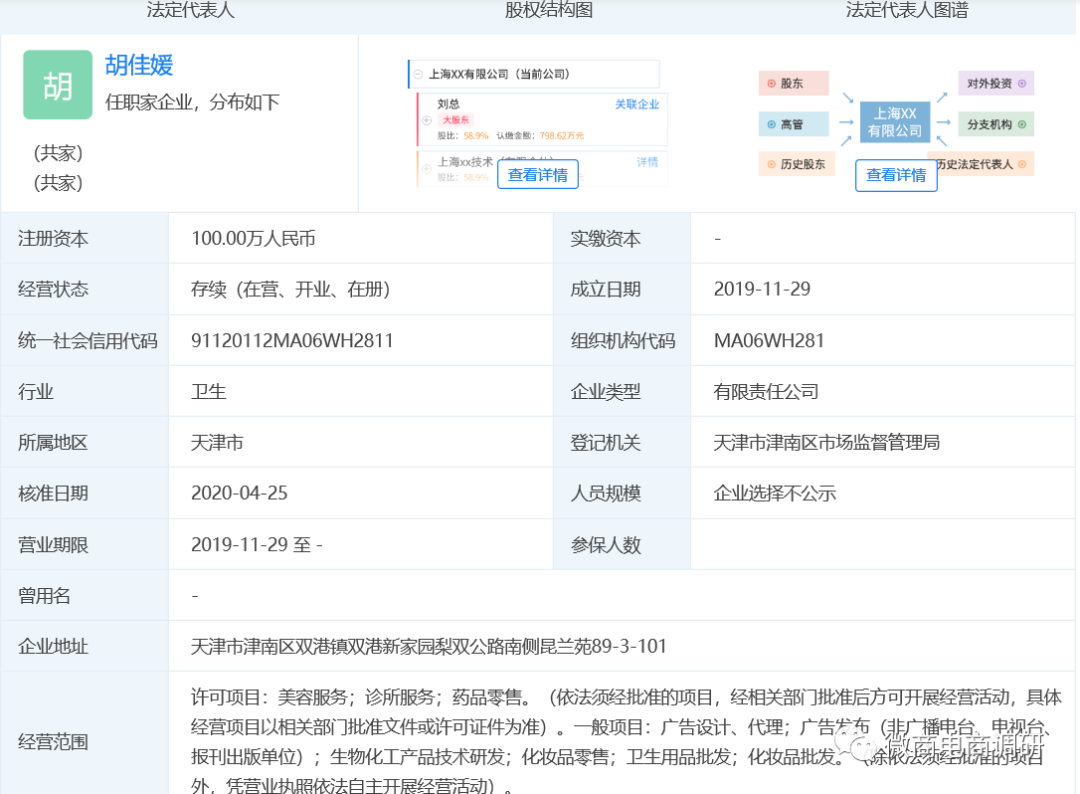Click the pink 大股东 tag
The height and width of the screenshot is (794, 1080).
(x=456, y=118)
